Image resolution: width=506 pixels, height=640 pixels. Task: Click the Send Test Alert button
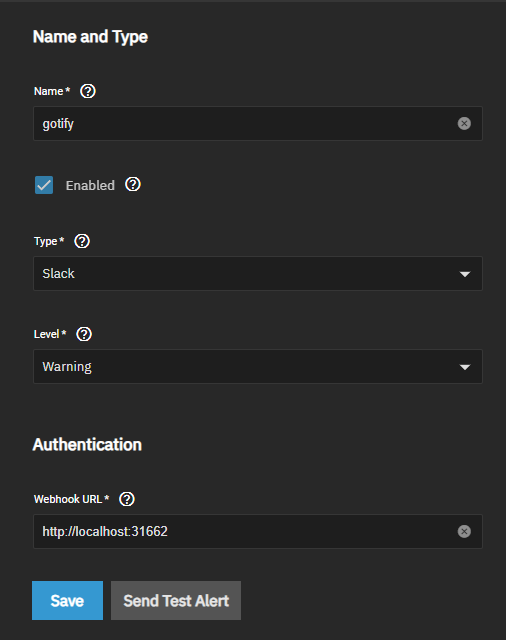(176, 600)
